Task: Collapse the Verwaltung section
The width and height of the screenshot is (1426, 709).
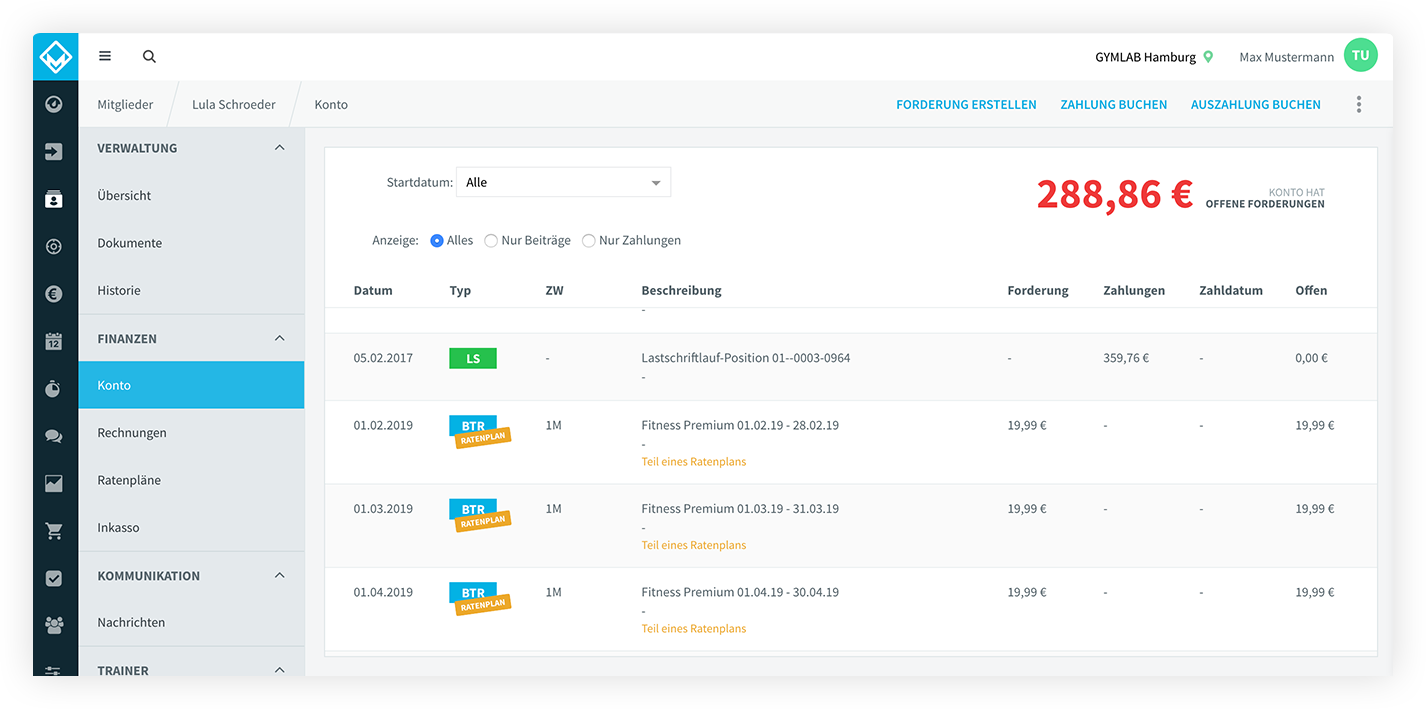Action: pos(279,148)
